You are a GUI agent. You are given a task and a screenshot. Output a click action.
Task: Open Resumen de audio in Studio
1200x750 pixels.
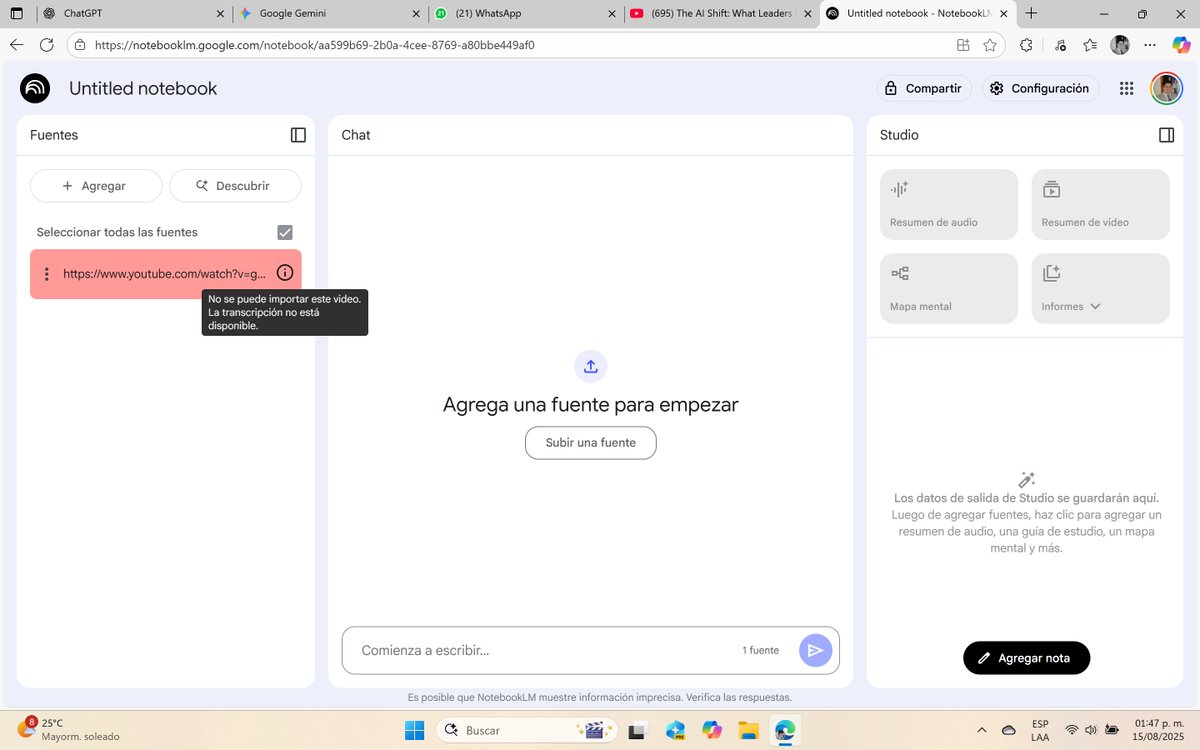(947, 204)
